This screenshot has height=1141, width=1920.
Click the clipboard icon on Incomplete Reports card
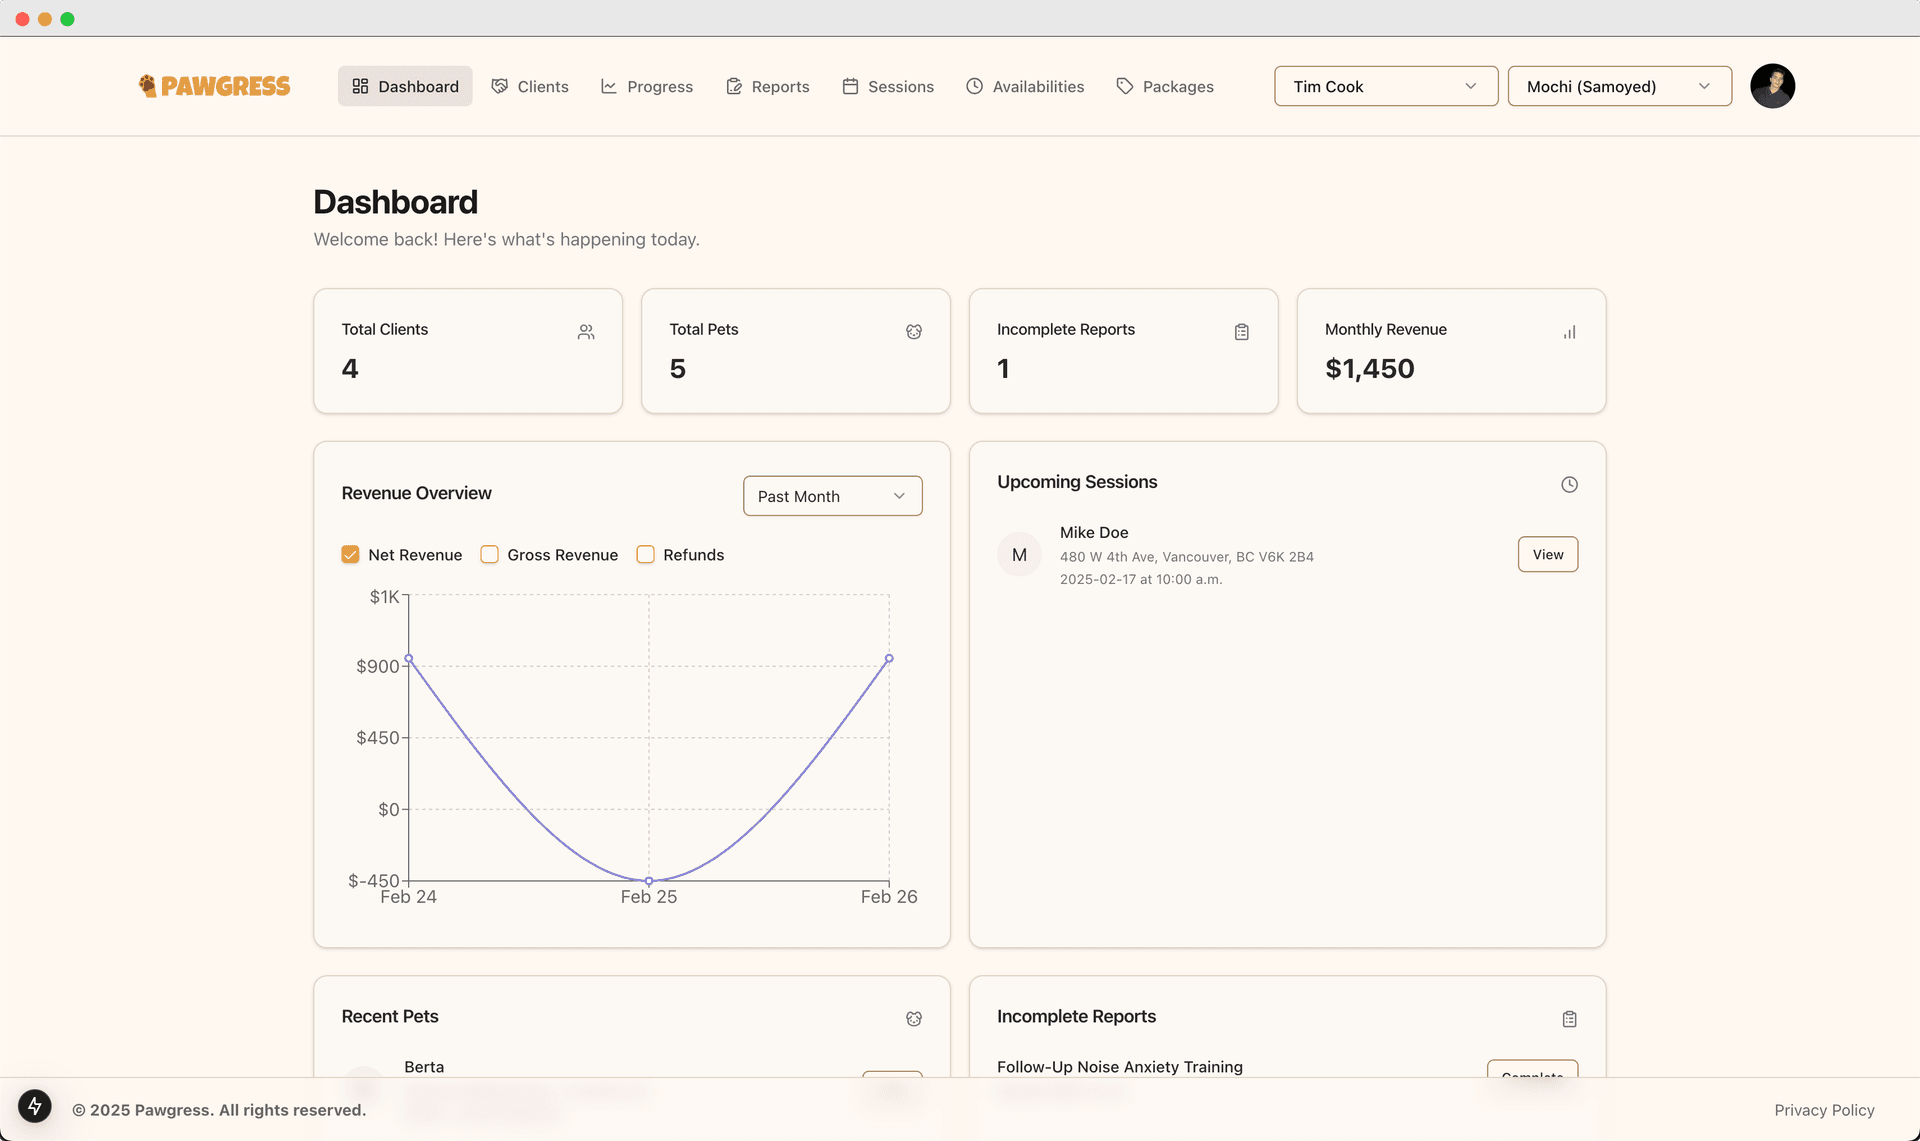[x=1241, y=331]
